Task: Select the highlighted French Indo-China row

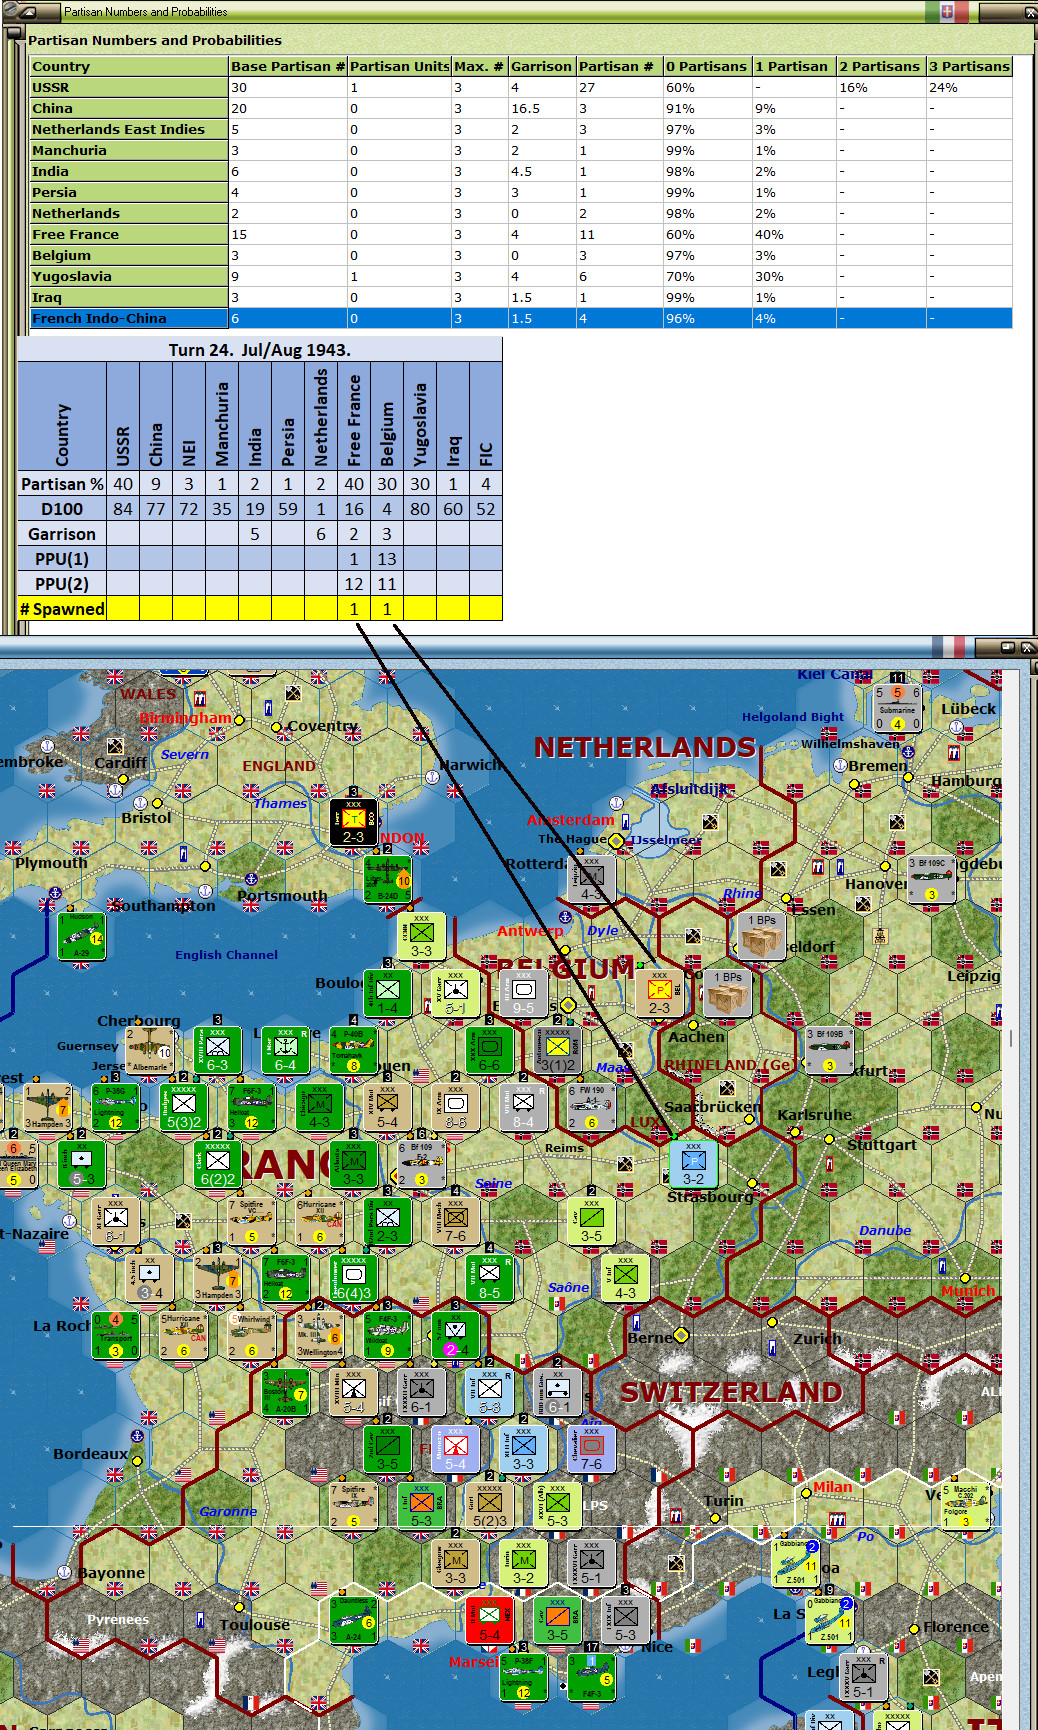Action: tap(520, 318)
